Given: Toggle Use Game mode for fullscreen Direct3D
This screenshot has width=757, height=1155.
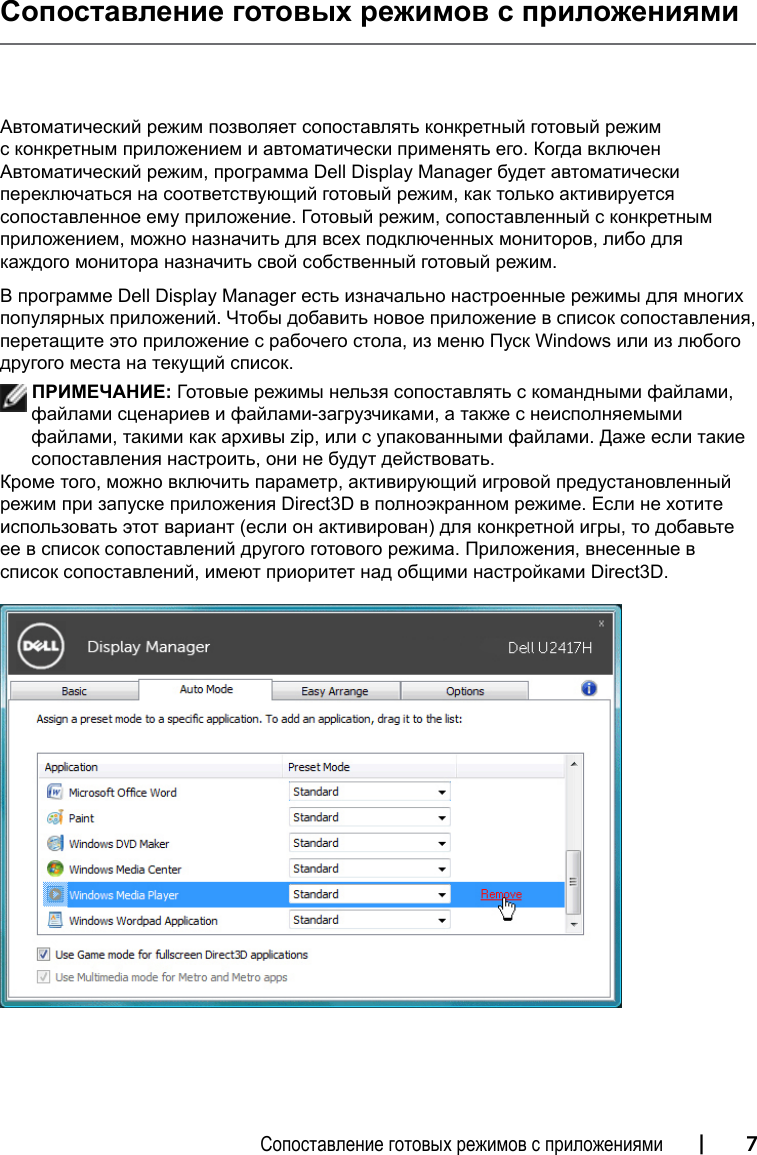Looking at the screenshot, I should 43,955.
